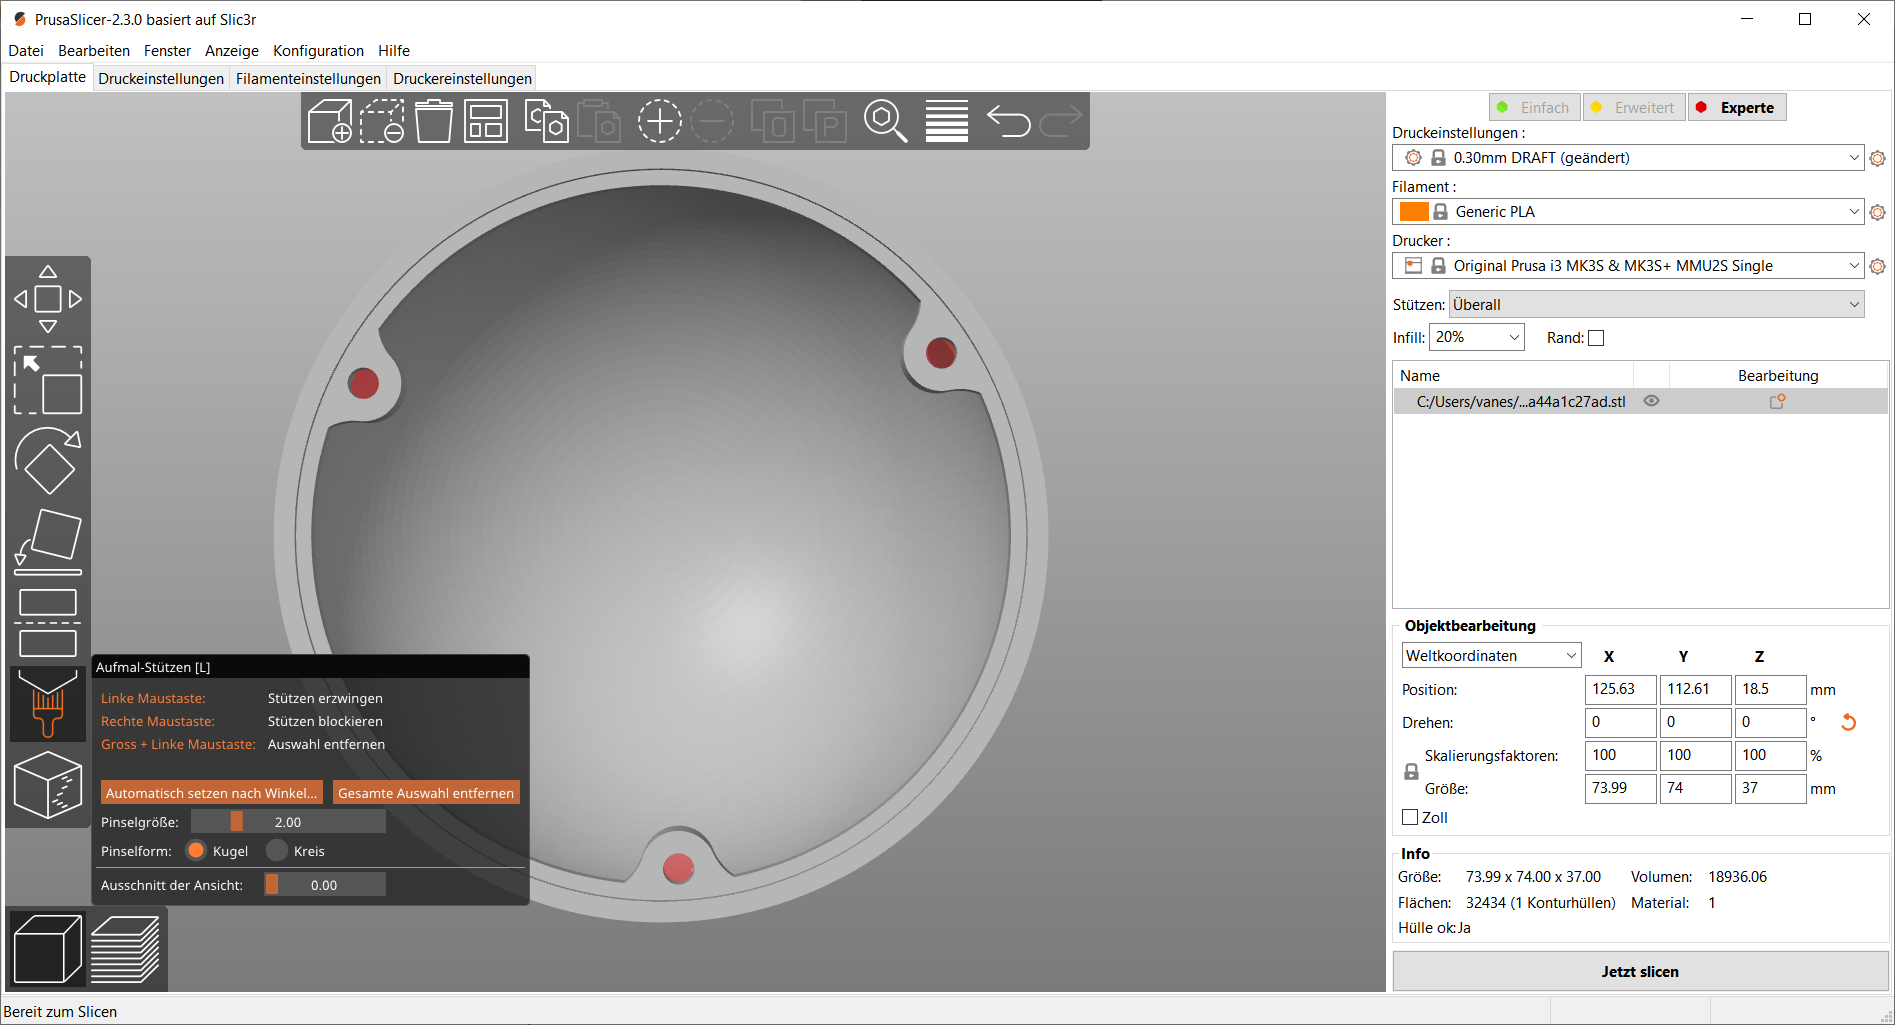Delete all objects with trash icon
1895x1025 pixels.
[x=433, y=121]
